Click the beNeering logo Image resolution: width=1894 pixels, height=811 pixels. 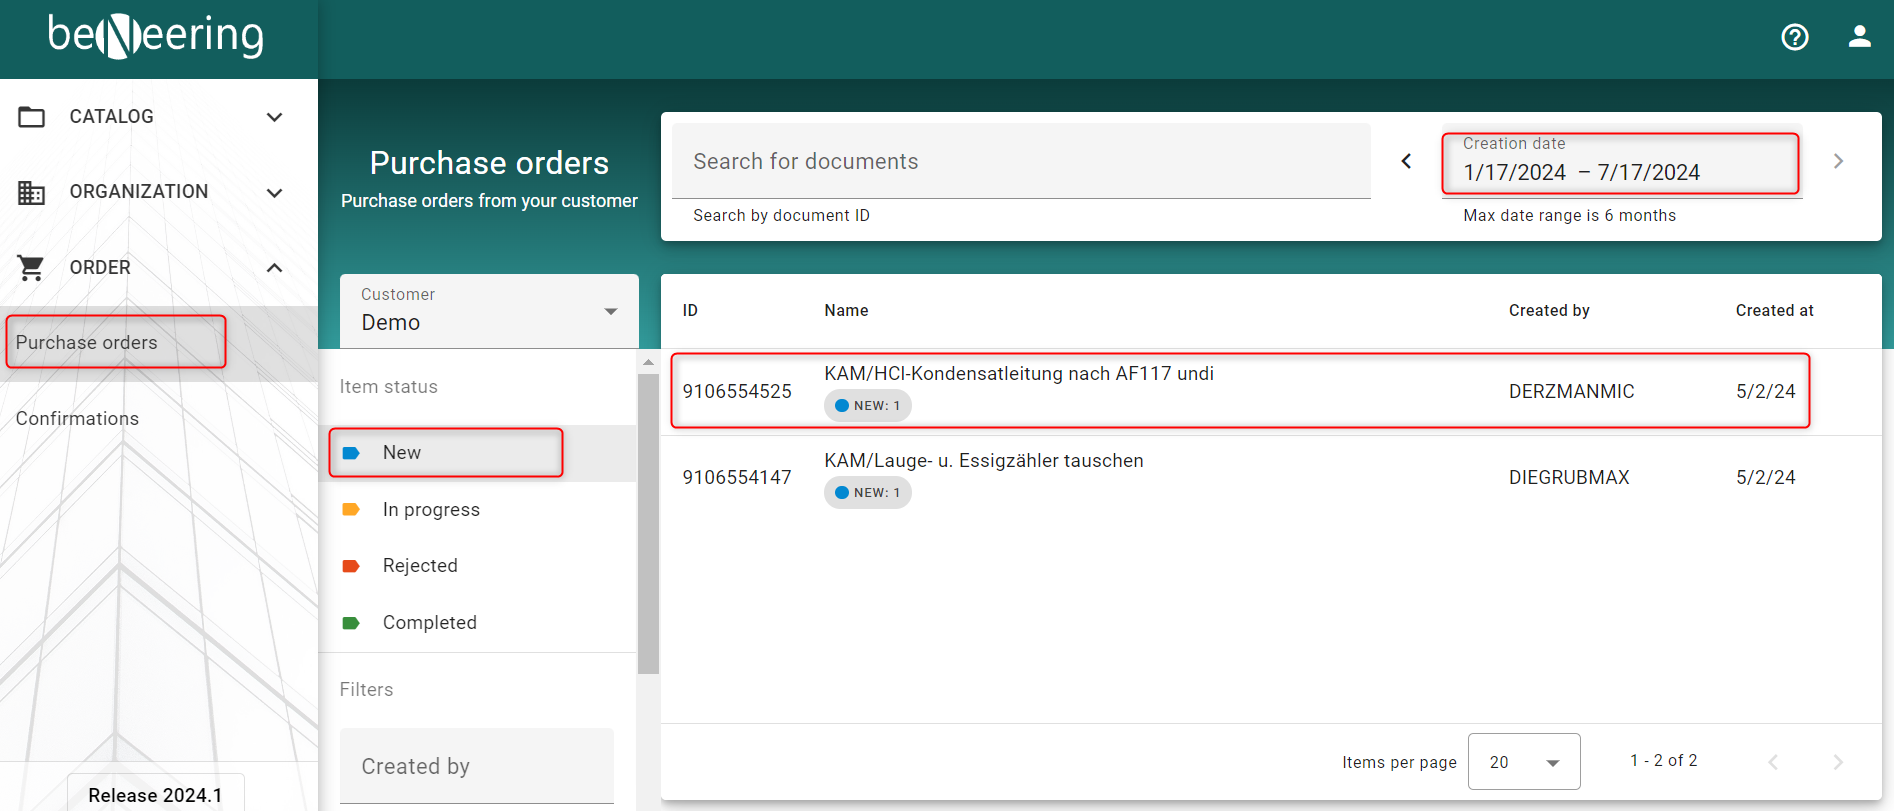point(156,36)
